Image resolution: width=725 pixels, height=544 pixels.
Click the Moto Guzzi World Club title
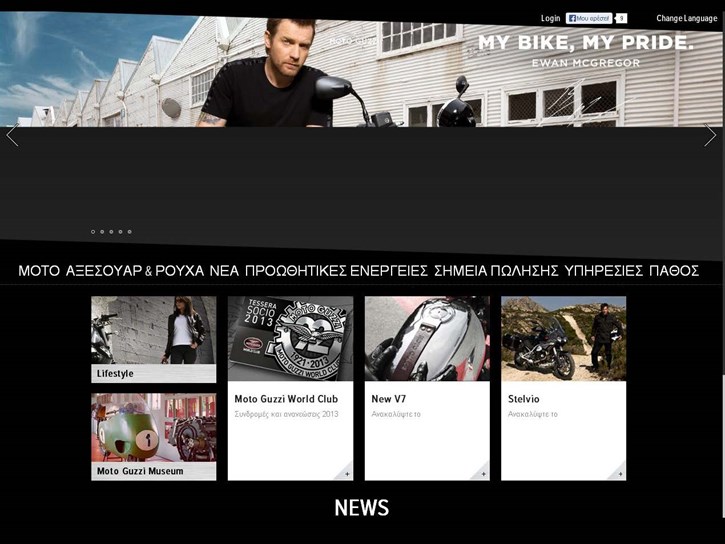coord(286,399)
